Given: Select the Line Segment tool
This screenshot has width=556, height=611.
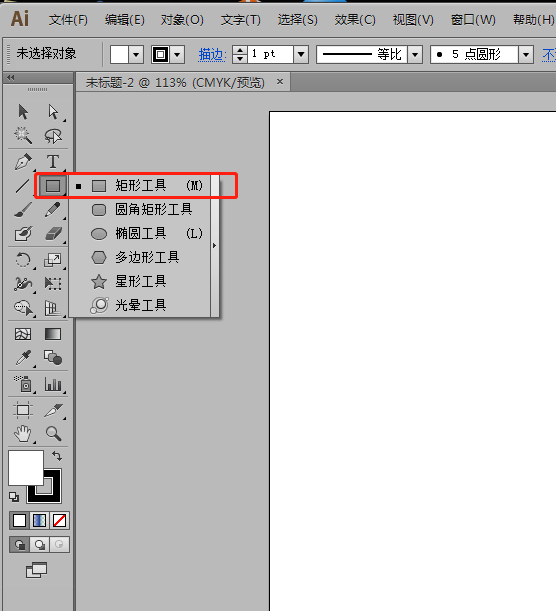Looking at the screenshot, I should point(22,186).
